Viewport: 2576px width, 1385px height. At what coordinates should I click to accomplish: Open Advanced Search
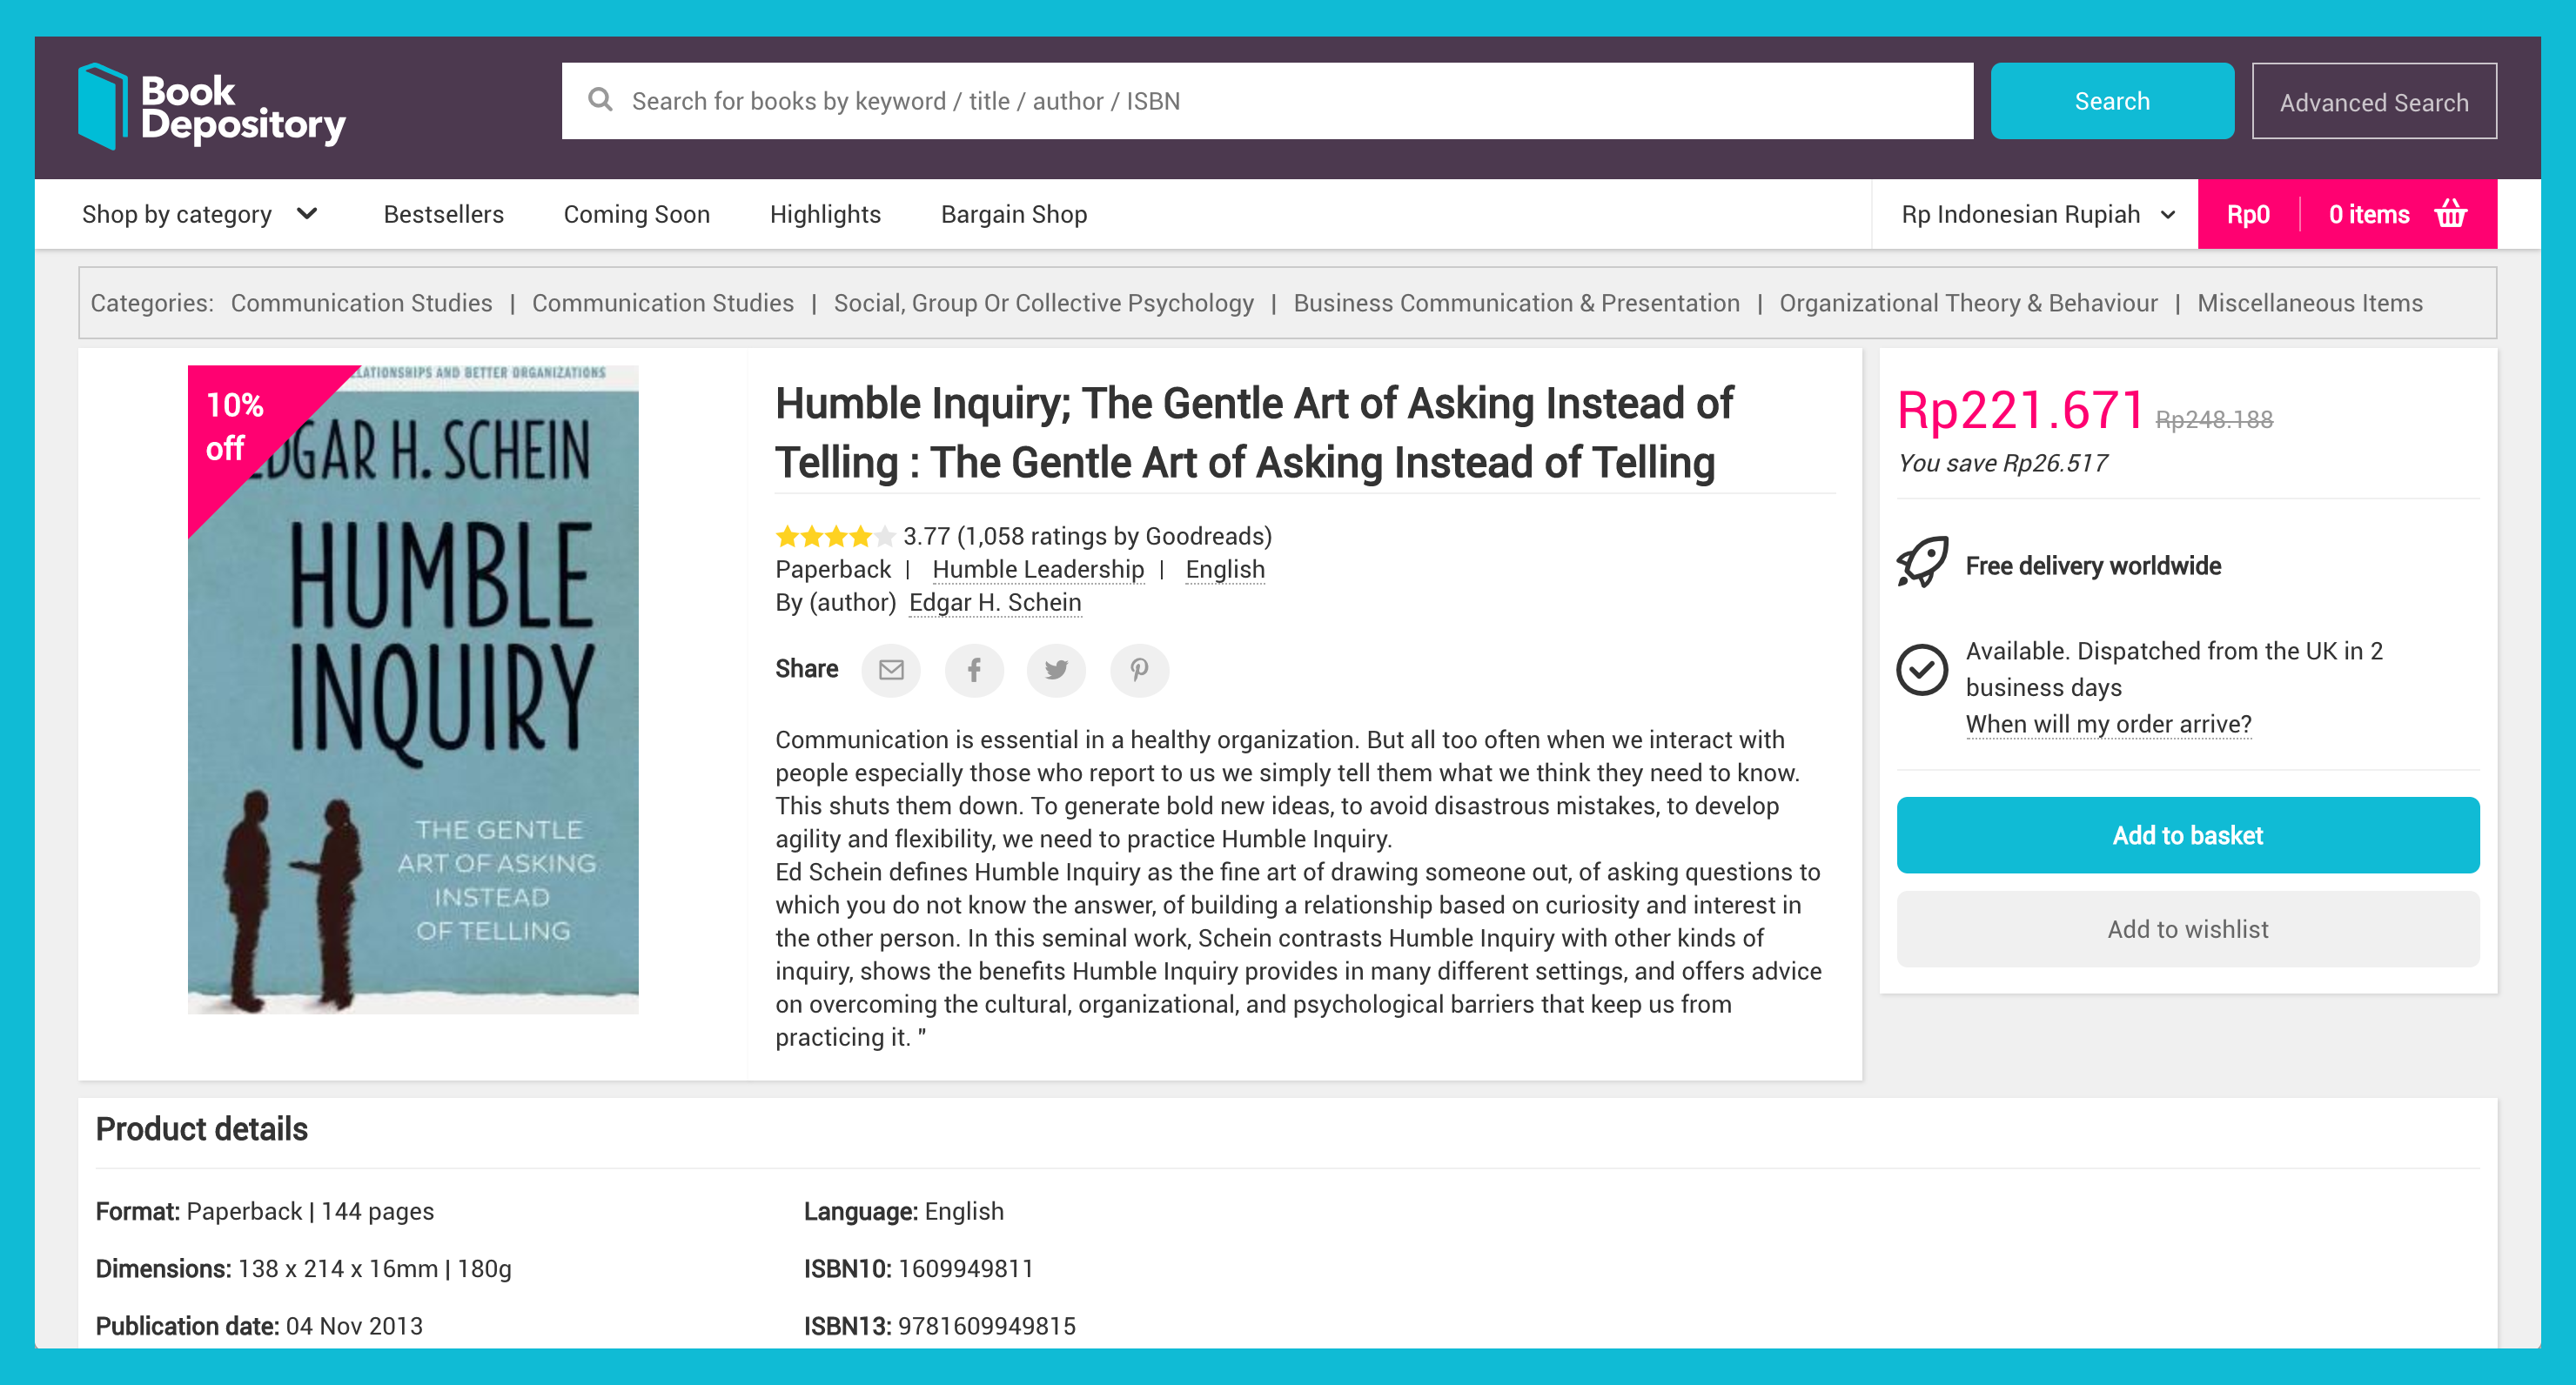pos(2374,101)
